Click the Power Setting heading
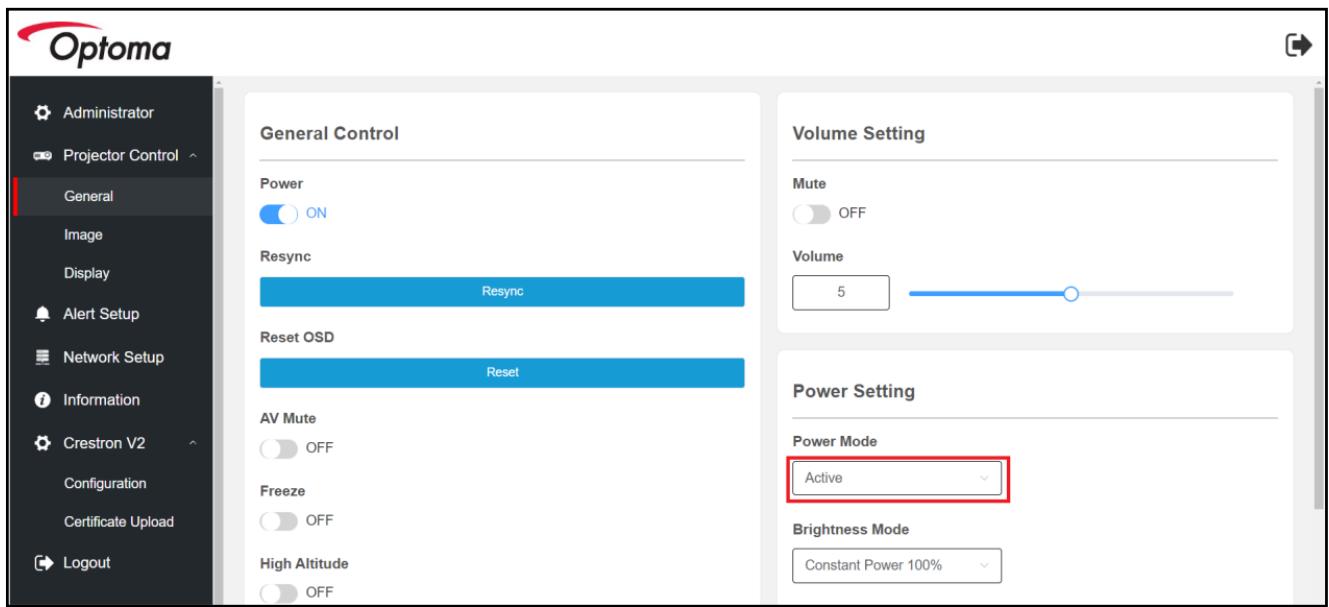This screenshot has width=1329, height=607. pyautogui.click(x=853, y=393)
